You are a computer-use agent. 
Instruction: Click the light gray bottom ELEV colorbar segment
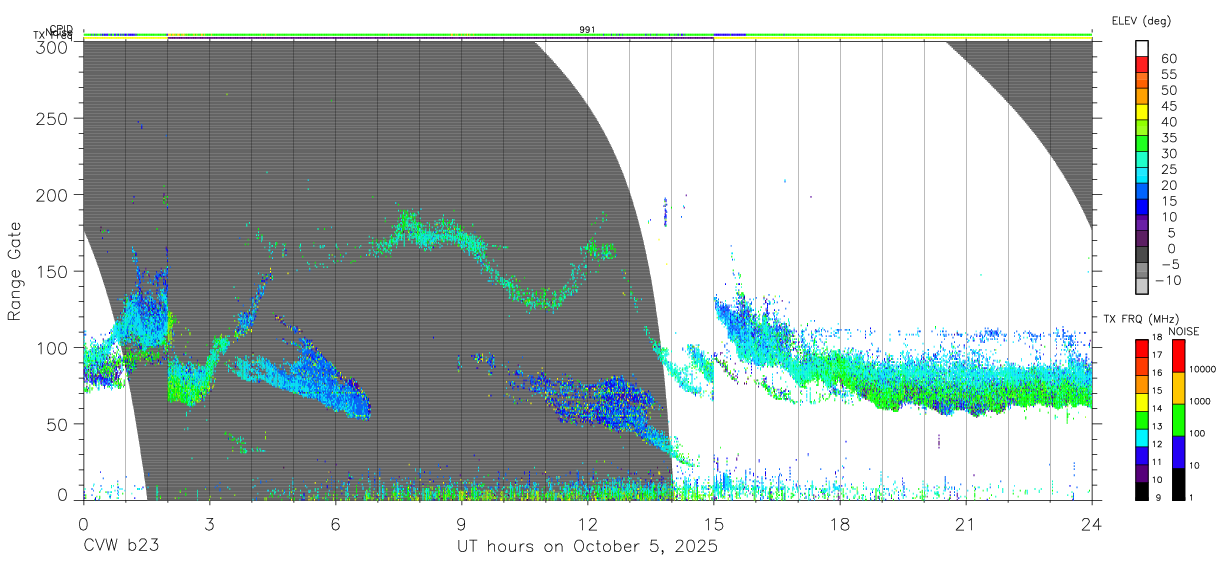(x=1142, y=288)
